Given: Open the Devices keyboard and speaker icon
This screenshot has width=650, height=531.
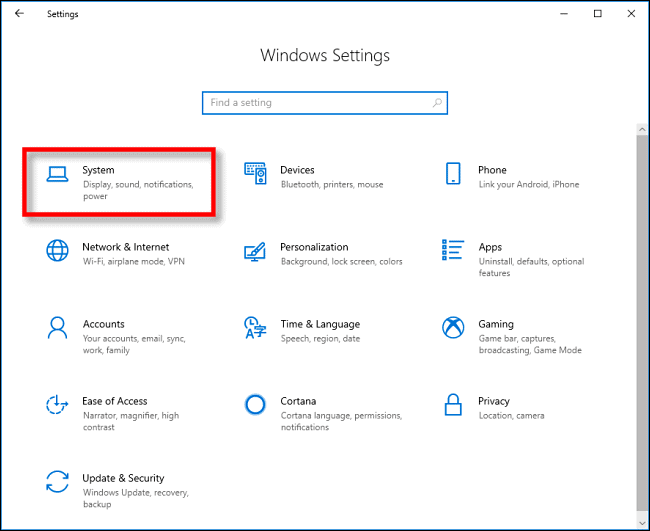Looking at the screenshot, I should click(255, 174).
